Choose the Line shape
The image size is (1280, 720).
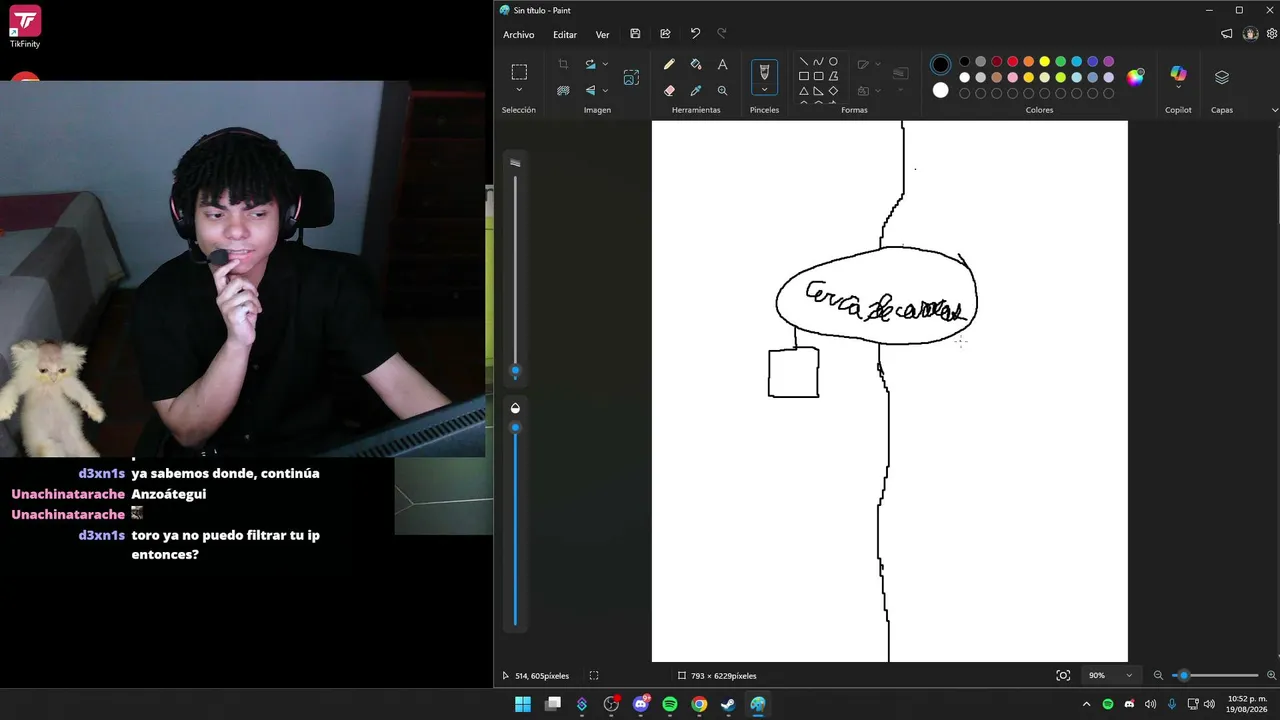point(804,62)
